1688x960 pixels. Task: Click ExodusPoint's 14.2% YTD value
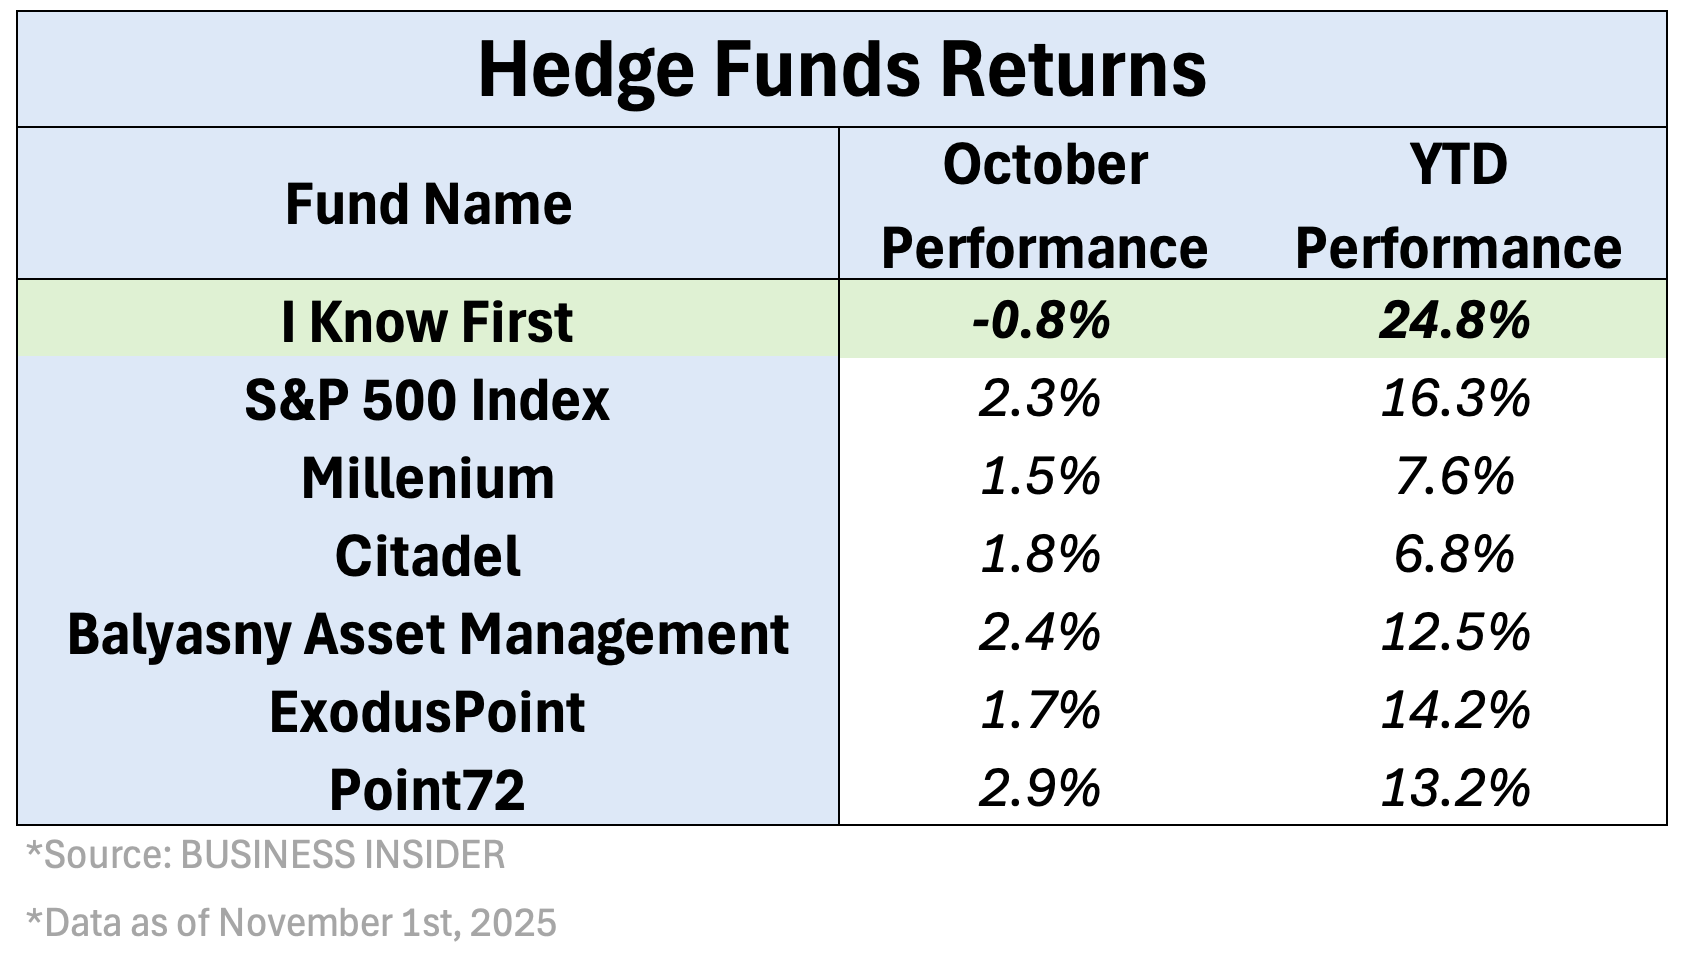pyautogui.click(x=1455, y=711)
